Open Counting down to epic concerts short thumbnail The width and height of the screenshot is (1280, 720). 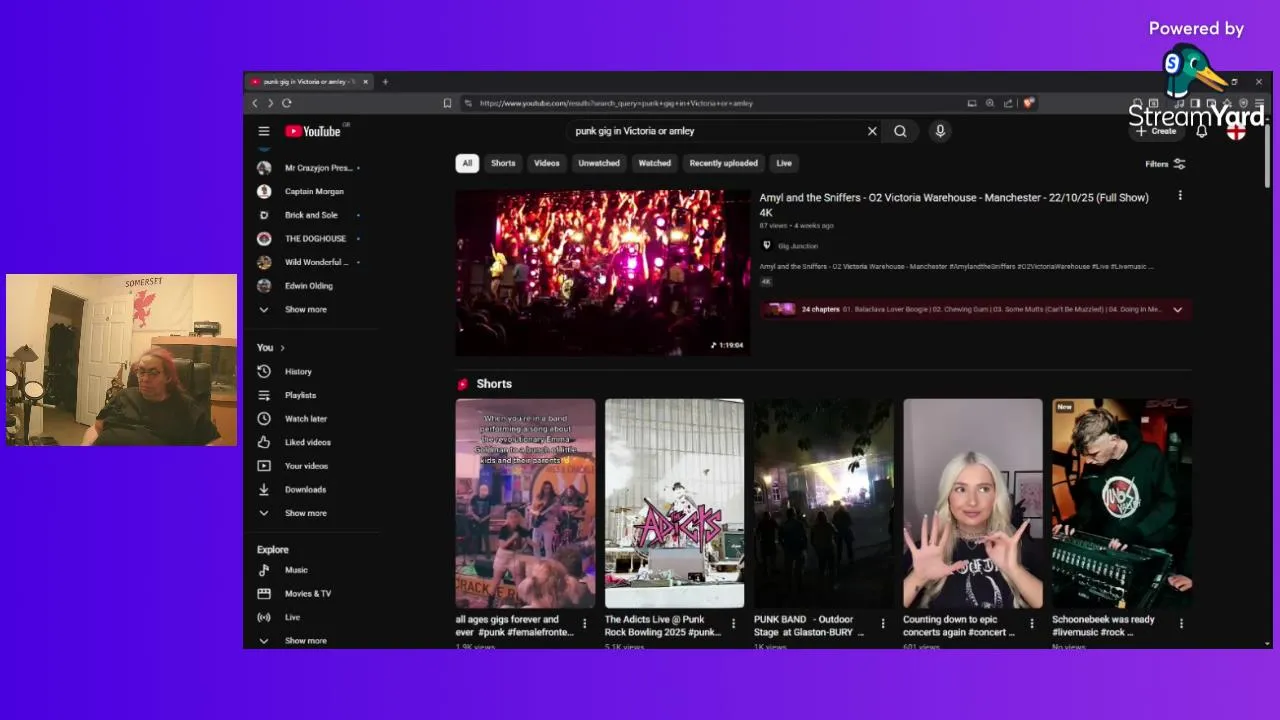(x=972, y=503)
